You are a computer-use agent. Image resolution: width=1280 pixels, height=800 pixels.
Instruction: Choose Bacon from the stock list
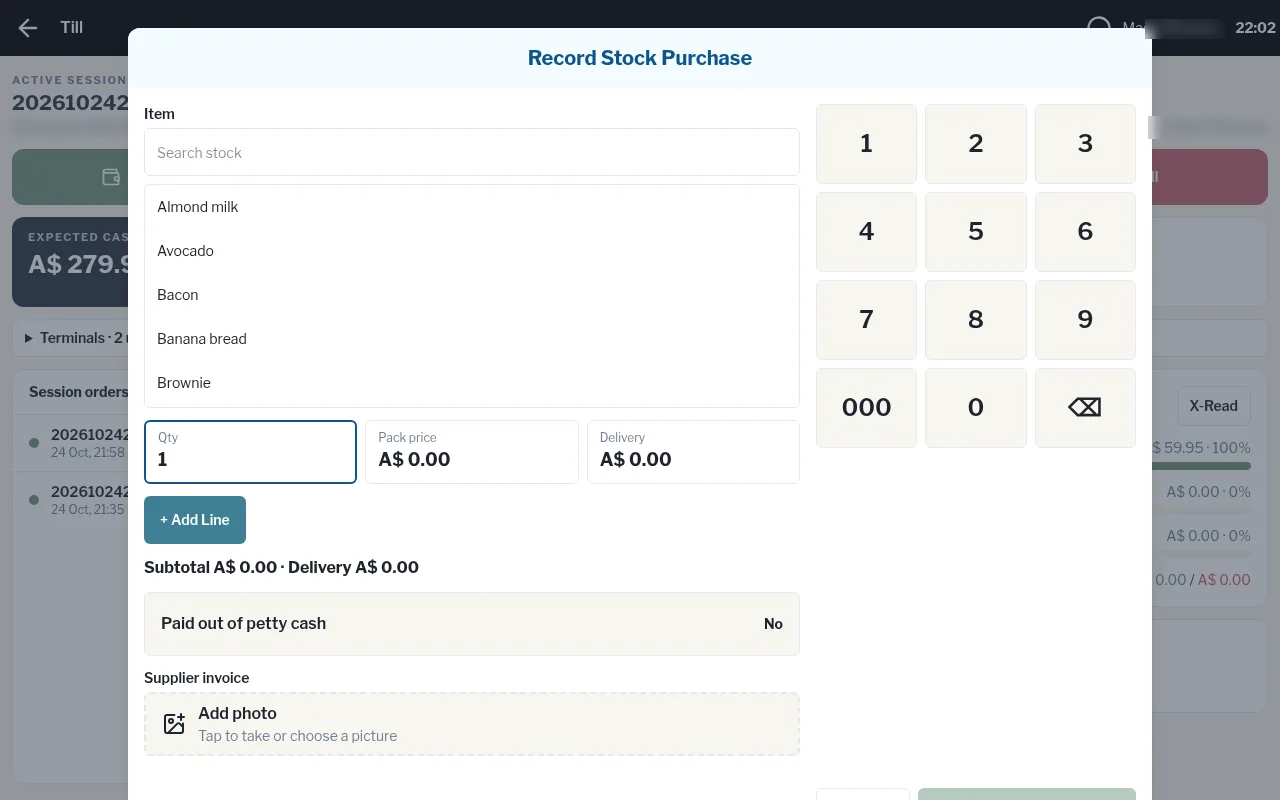(x=472, y=295)
